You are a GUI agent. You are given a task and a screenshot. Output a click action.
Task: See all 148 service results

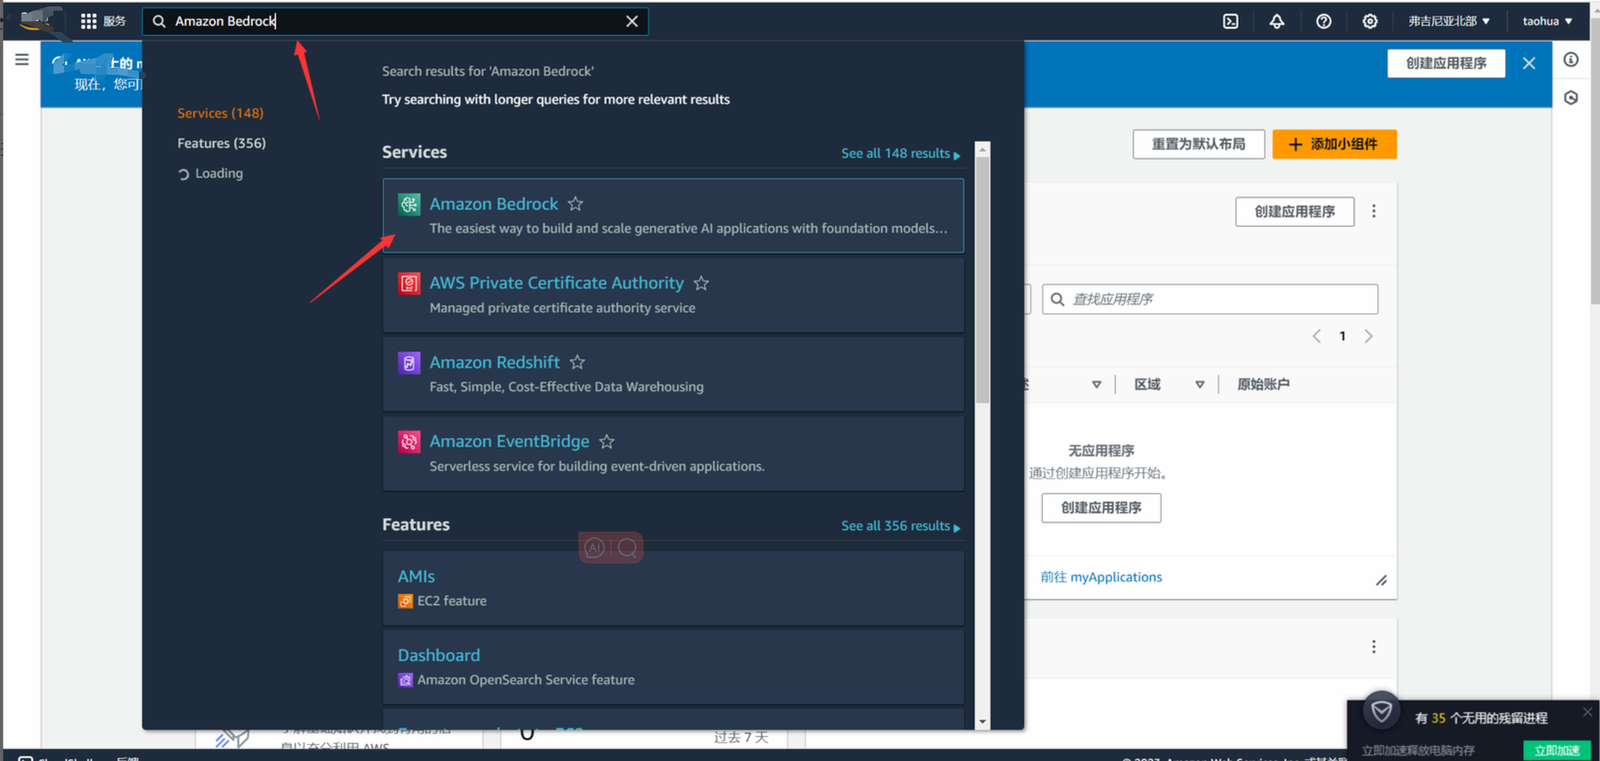click(900, 153)
